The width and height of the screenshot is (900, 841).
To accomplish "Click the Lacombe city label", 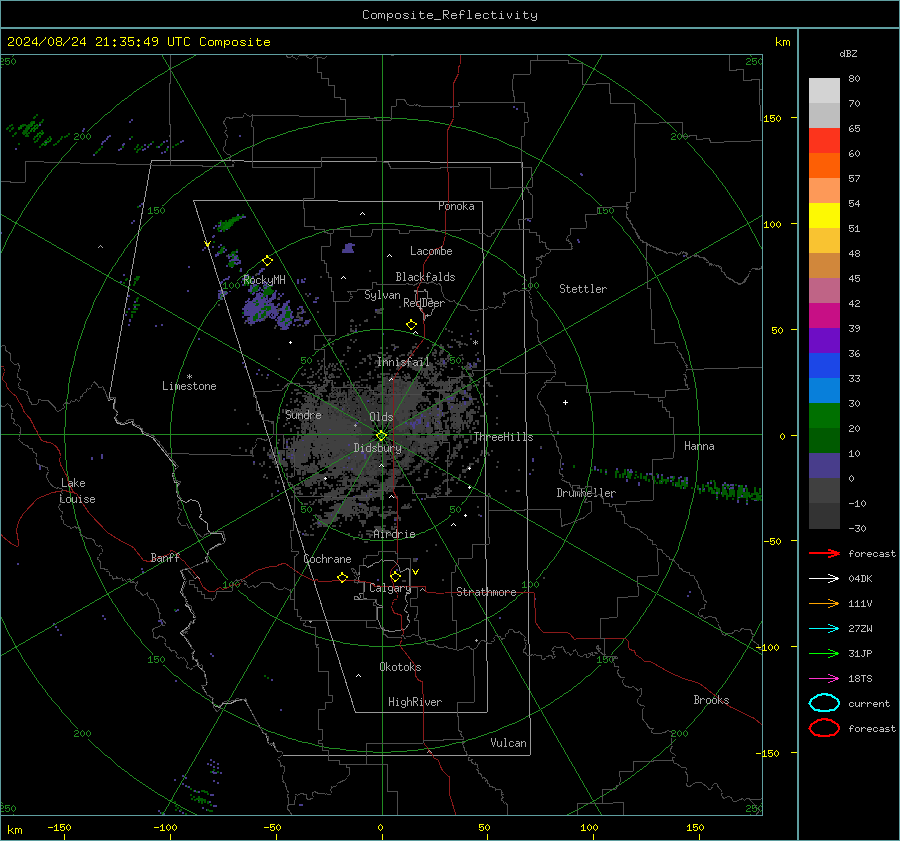I will tap(431, 251).
